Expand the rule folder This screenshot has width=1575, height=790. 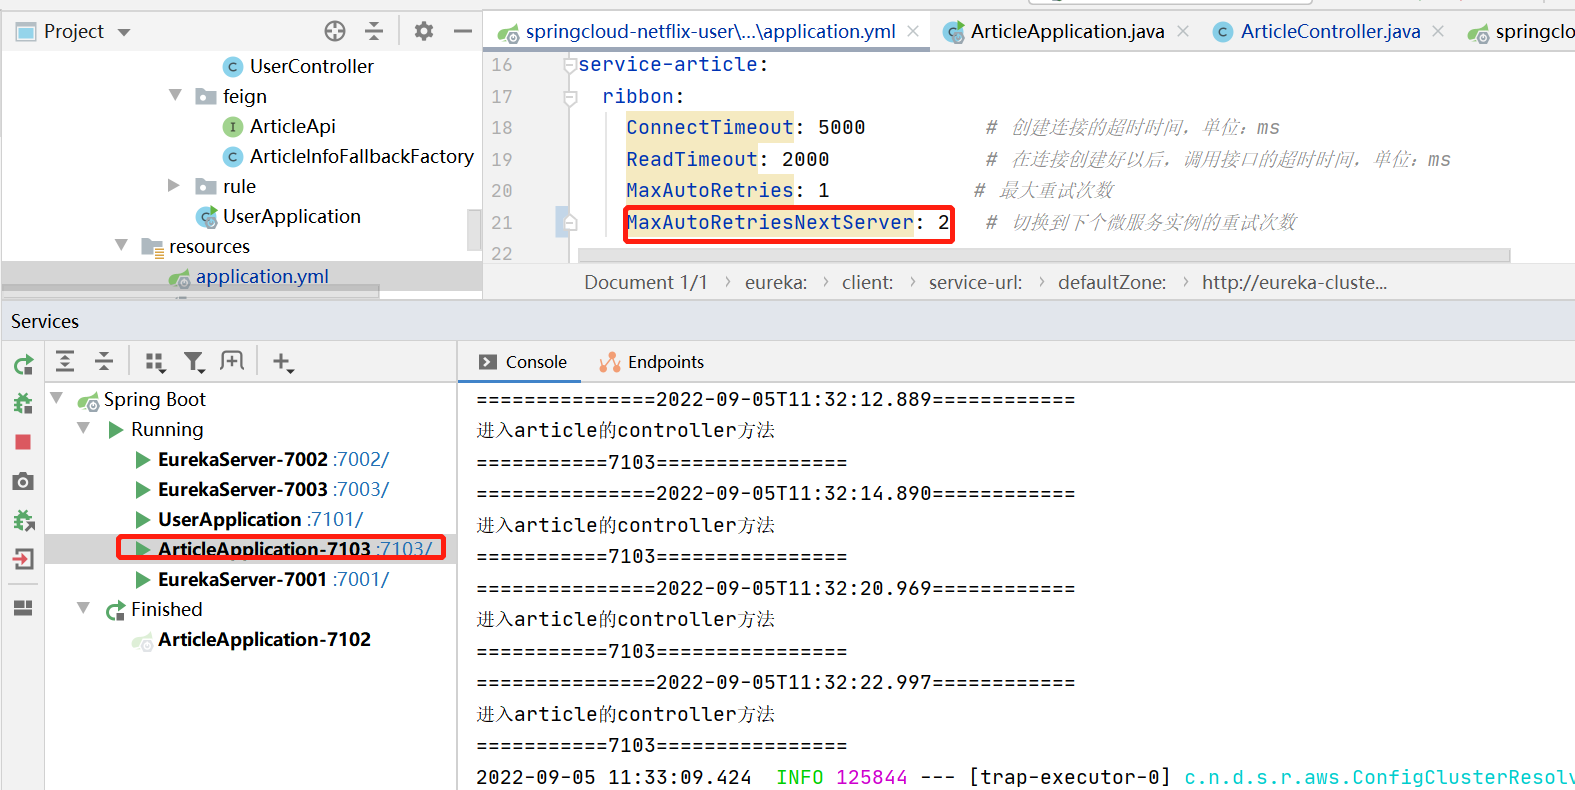(x=174, y=185)
